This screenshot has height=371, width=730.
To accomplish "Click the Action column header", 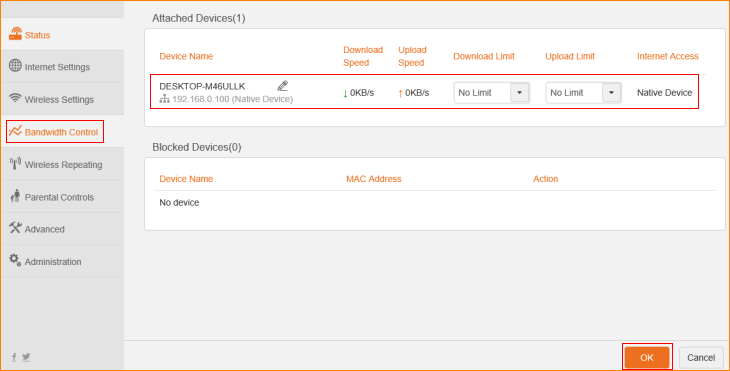I will point(545,179).
